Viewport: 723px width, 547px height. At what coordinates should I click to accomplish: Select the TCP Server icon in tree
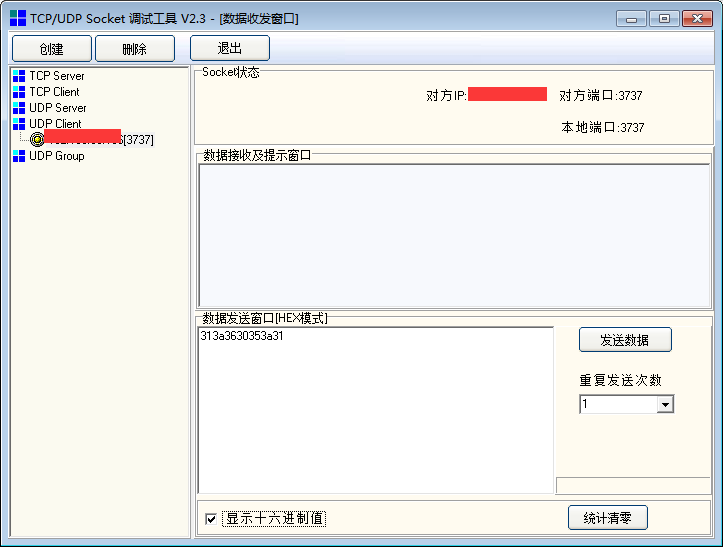(19, 76)
